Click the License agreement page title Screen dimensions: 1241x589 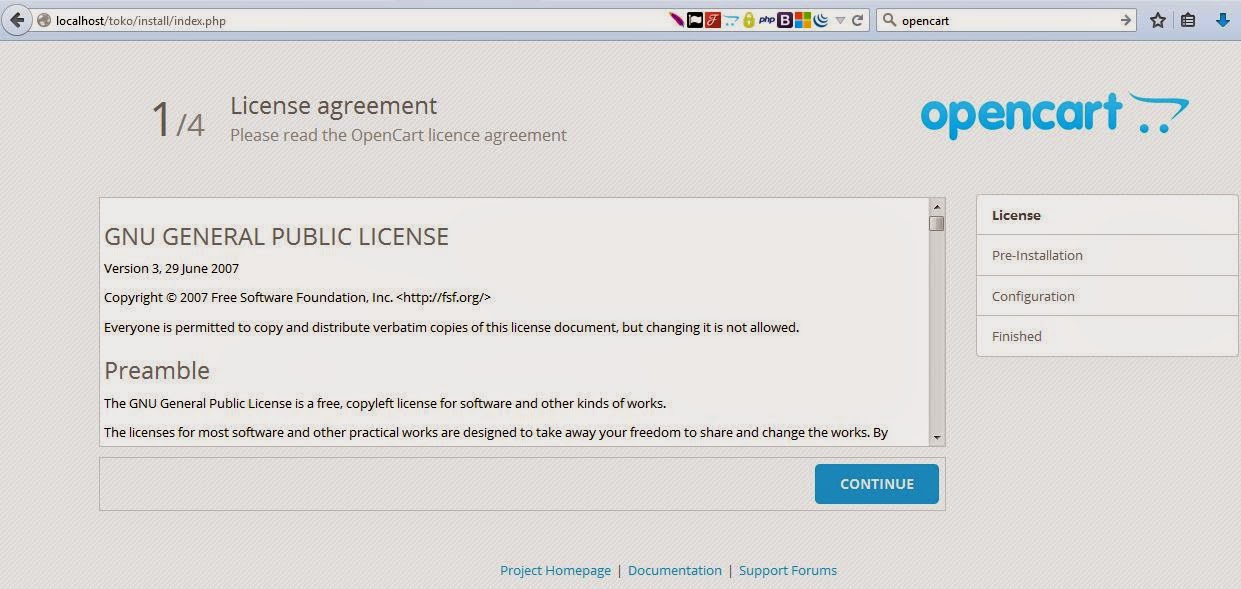(333, 105)
